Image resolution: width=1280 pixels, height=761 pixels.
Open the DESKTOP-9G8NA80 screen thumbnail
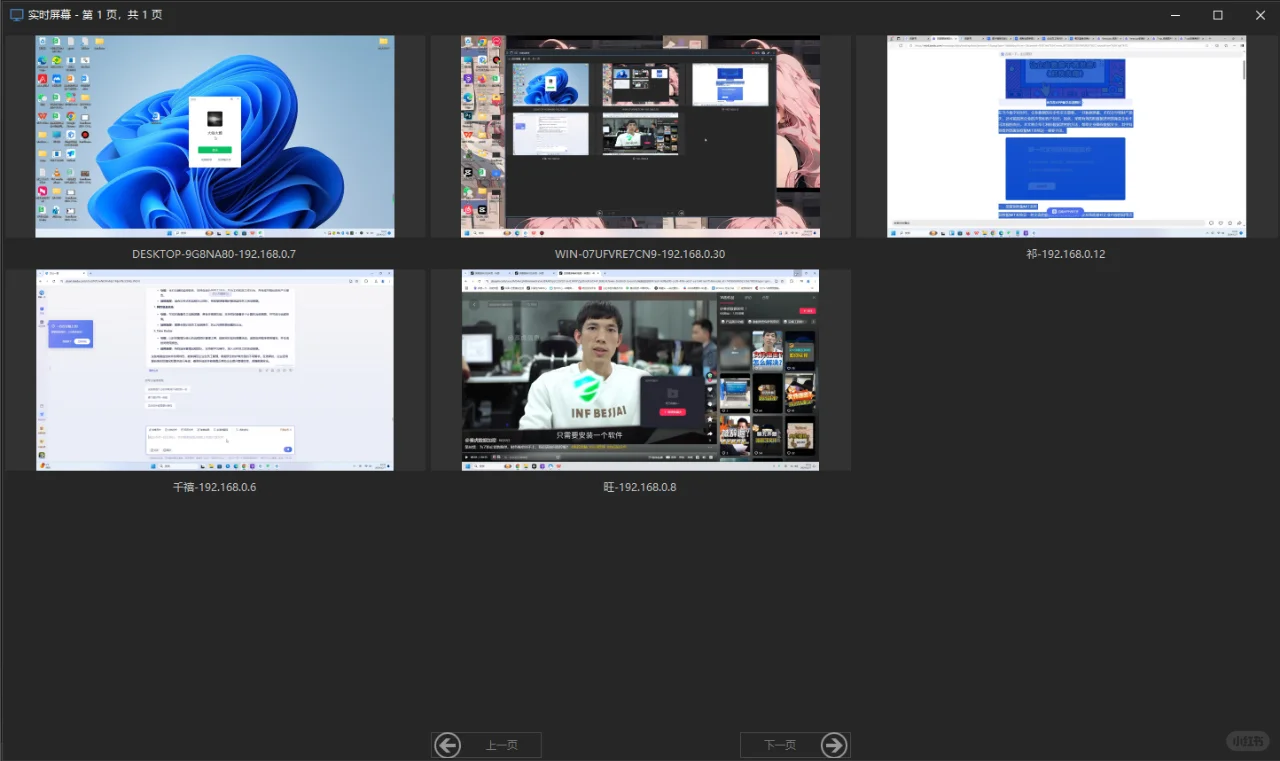tap(215, 137)
